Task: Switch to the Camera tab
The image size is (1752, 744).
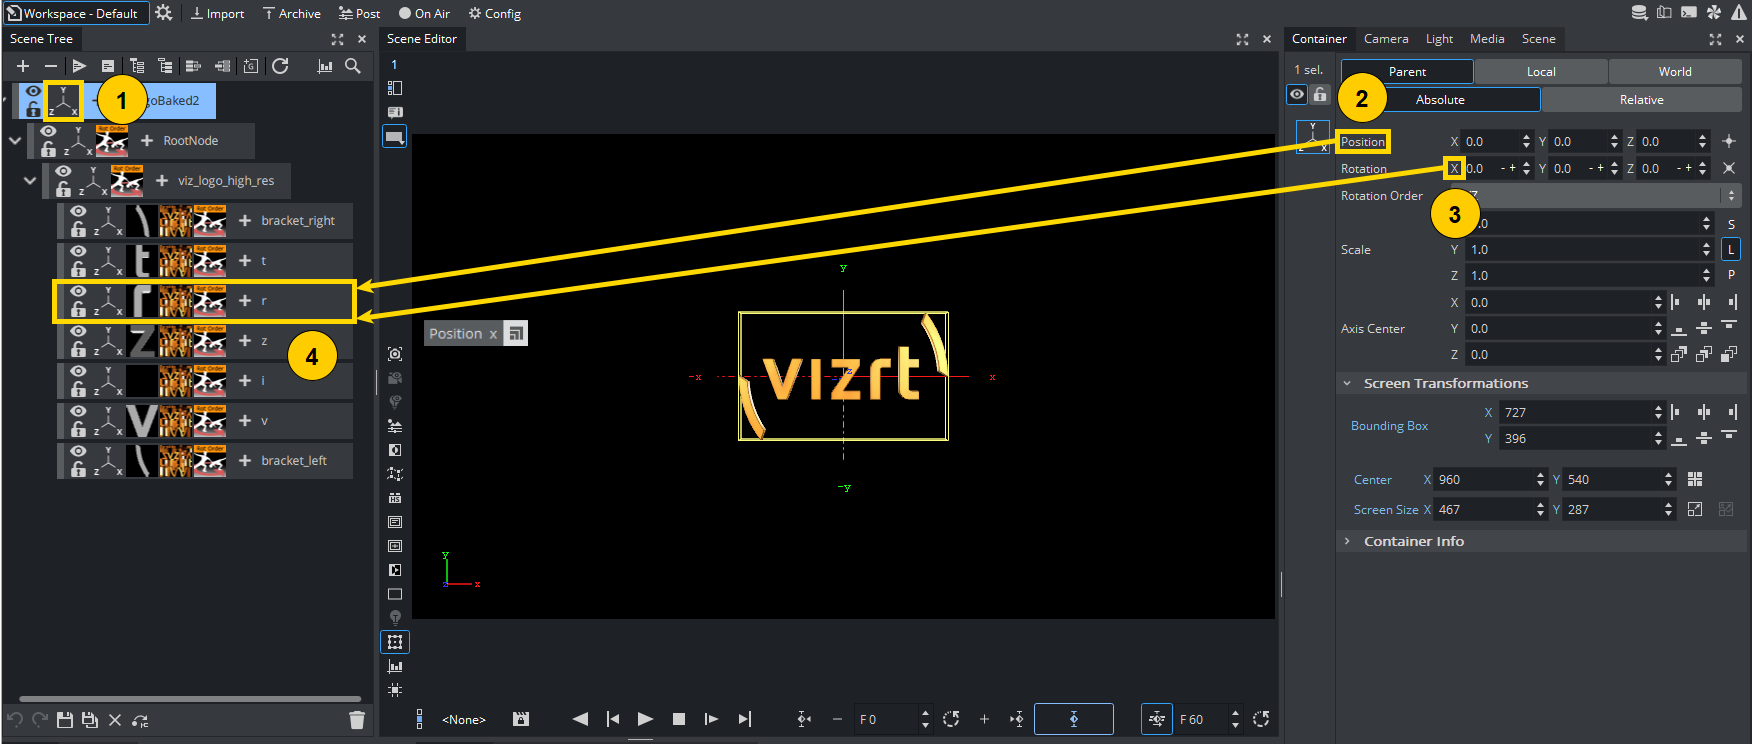Action: [x=1386, y=39]
